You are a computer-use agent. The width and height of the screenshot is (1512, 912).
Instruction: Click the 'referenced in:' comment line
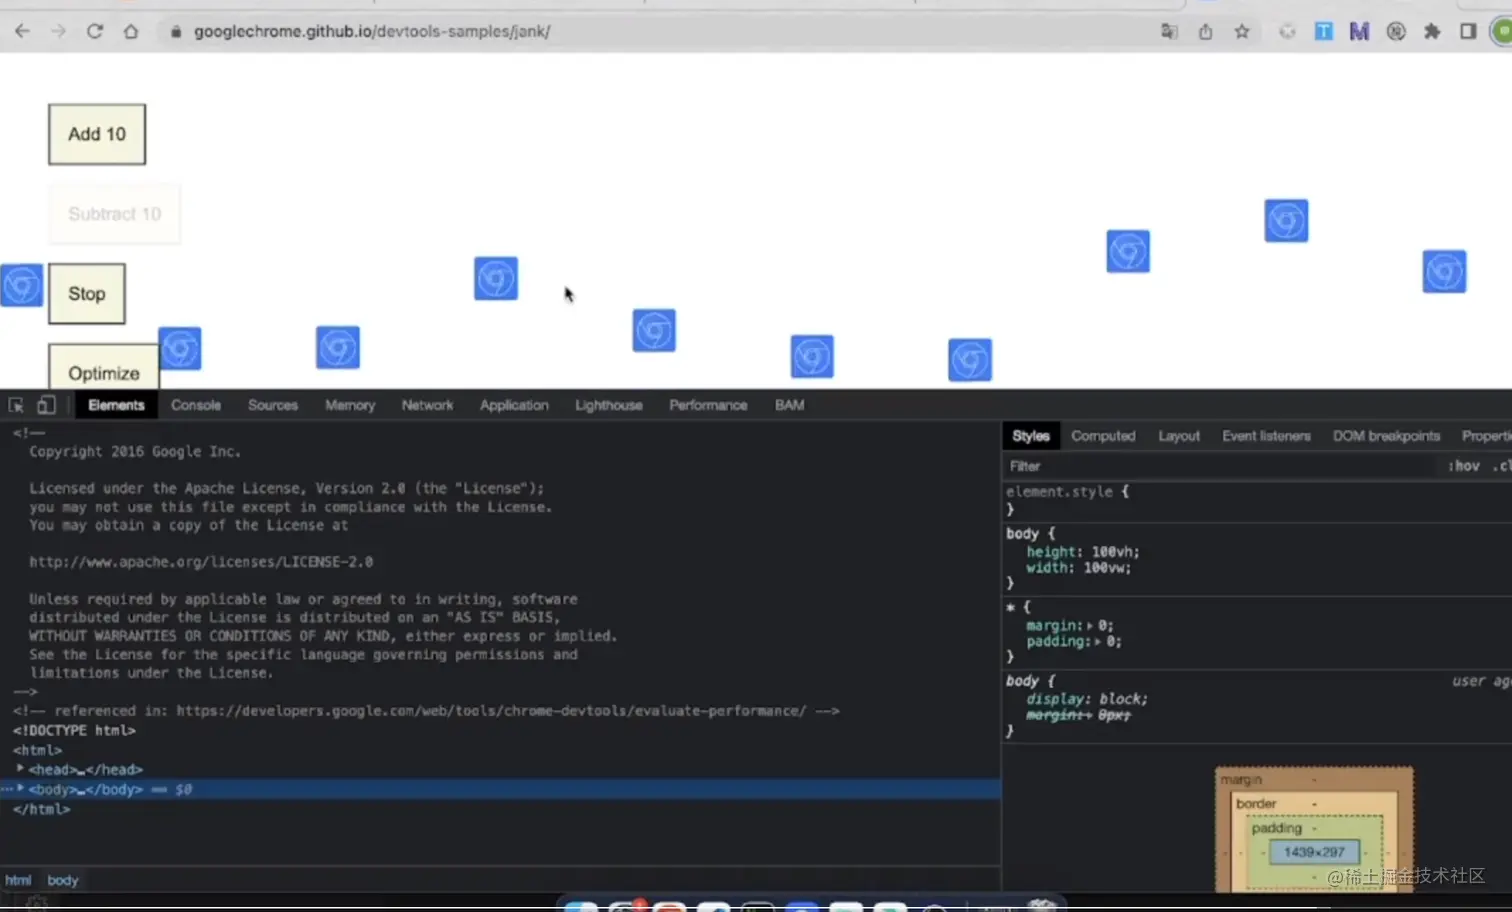(x=426, y=711)
